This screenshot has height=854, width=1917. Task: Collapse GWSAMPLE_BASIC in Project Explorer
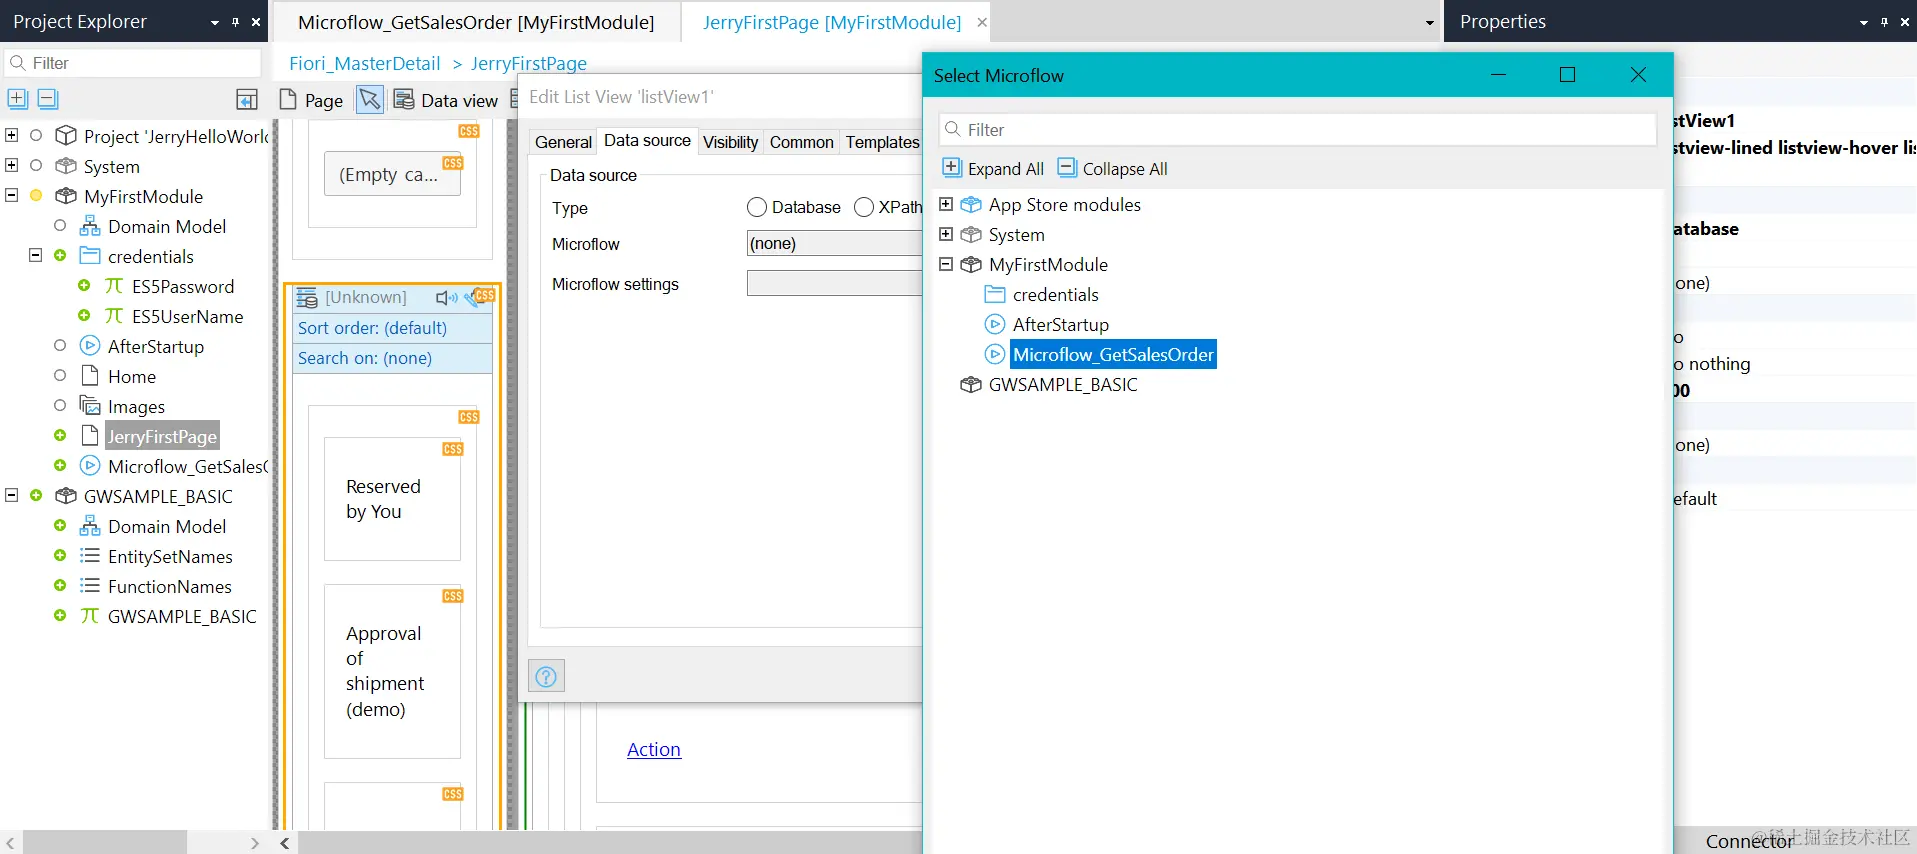pos(12,495)
